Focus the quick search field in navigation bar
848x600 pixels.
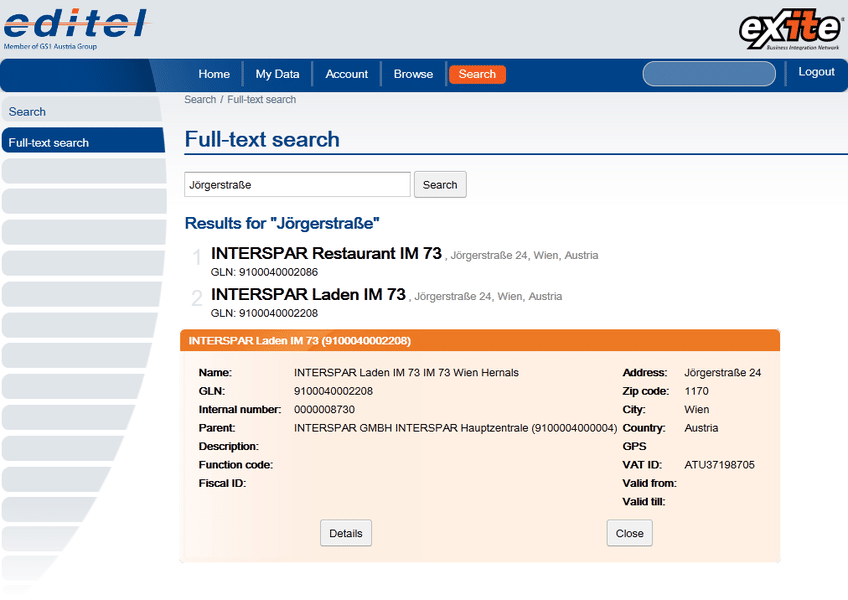709,74
